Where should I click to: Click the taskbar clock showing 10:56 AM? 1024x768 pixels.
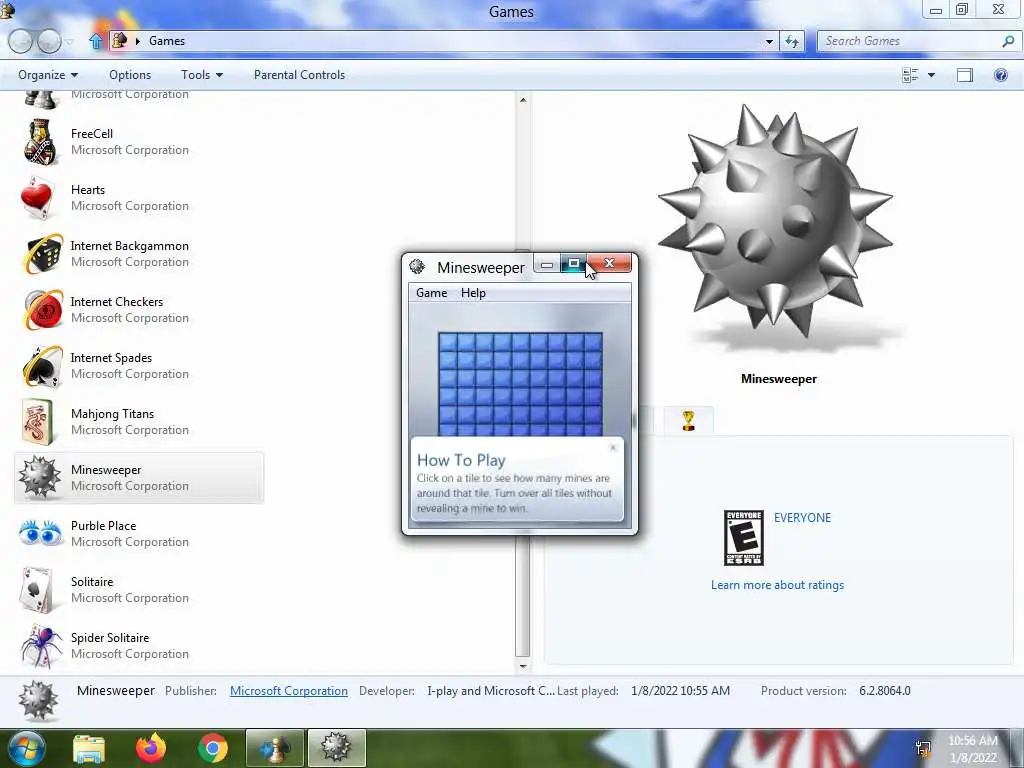(x=973, y=749)
